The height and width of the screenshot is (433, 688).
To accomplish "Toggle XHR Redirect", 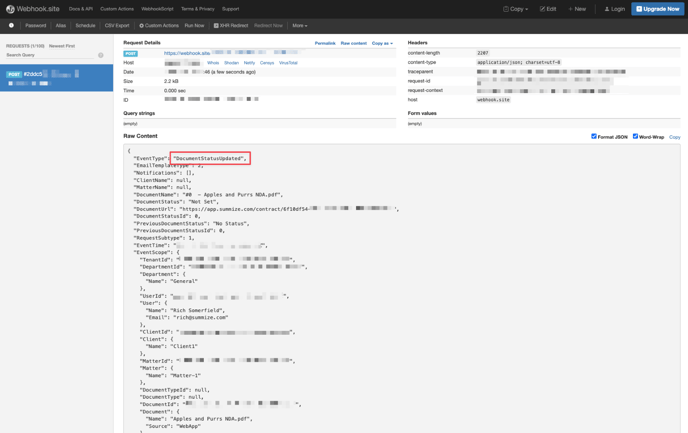I will (231, 25).
